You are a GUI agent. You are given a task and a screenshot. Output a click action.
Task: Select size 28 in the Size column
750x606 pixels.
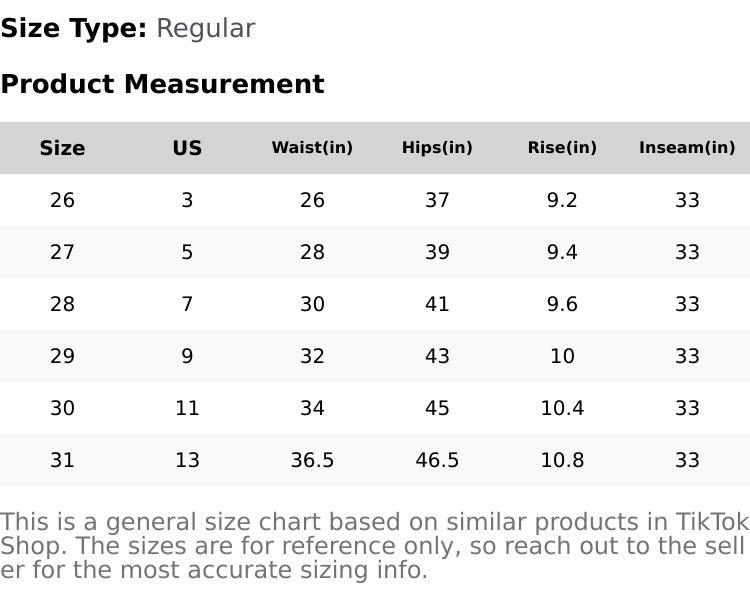point(62,304)
